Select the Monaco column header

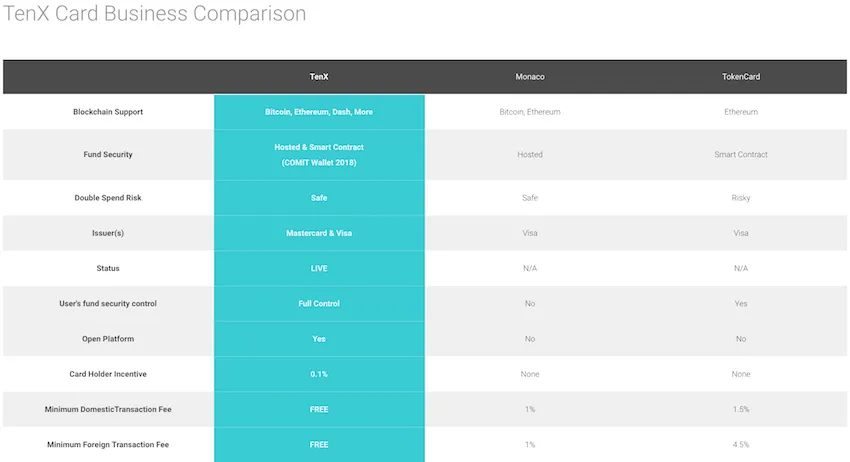click(x=530, y=76)
